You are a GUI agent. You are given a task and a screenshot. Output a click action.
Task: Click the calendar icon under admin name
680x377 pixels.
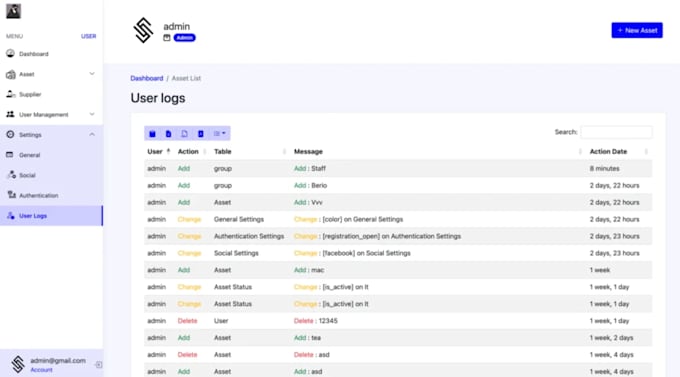click(167, 38)
